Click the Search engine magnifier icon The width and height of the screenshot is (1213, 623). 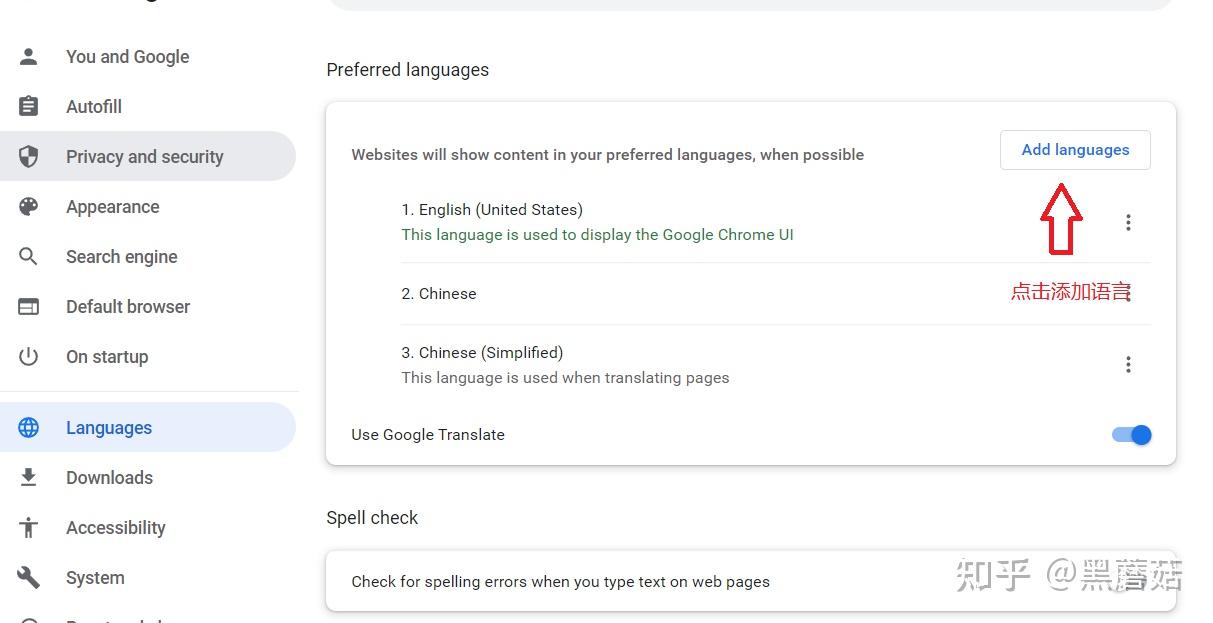click(x=29, y=257)
